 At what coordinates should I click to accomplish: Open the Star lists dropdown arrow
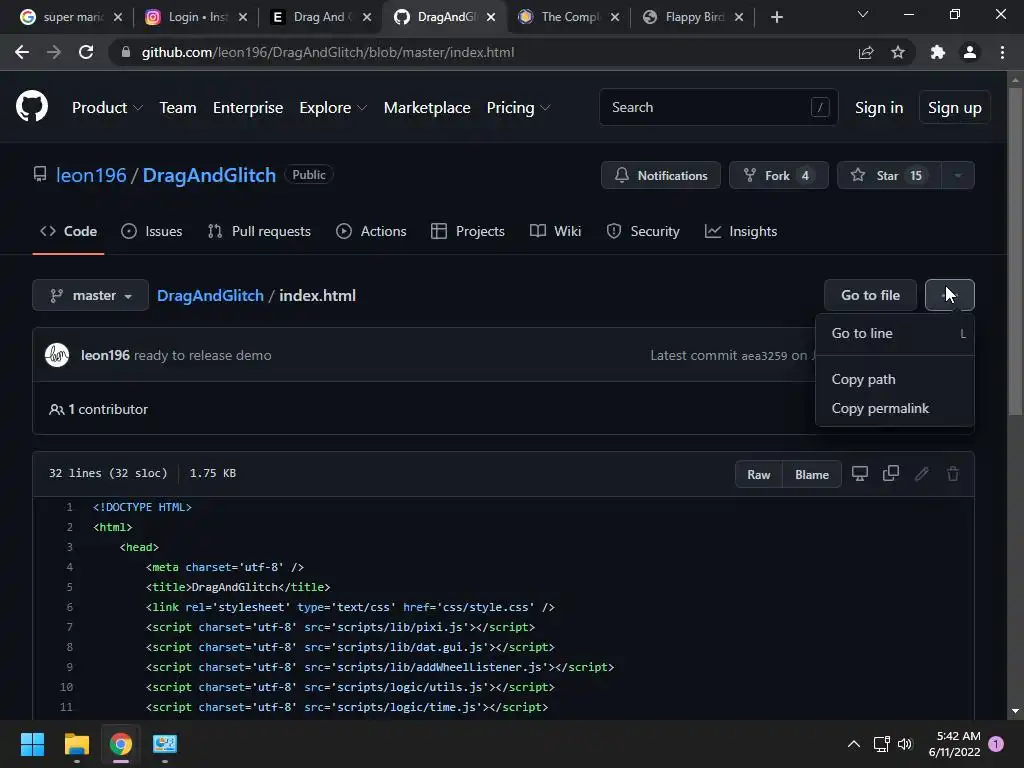[x=957, y=175]
